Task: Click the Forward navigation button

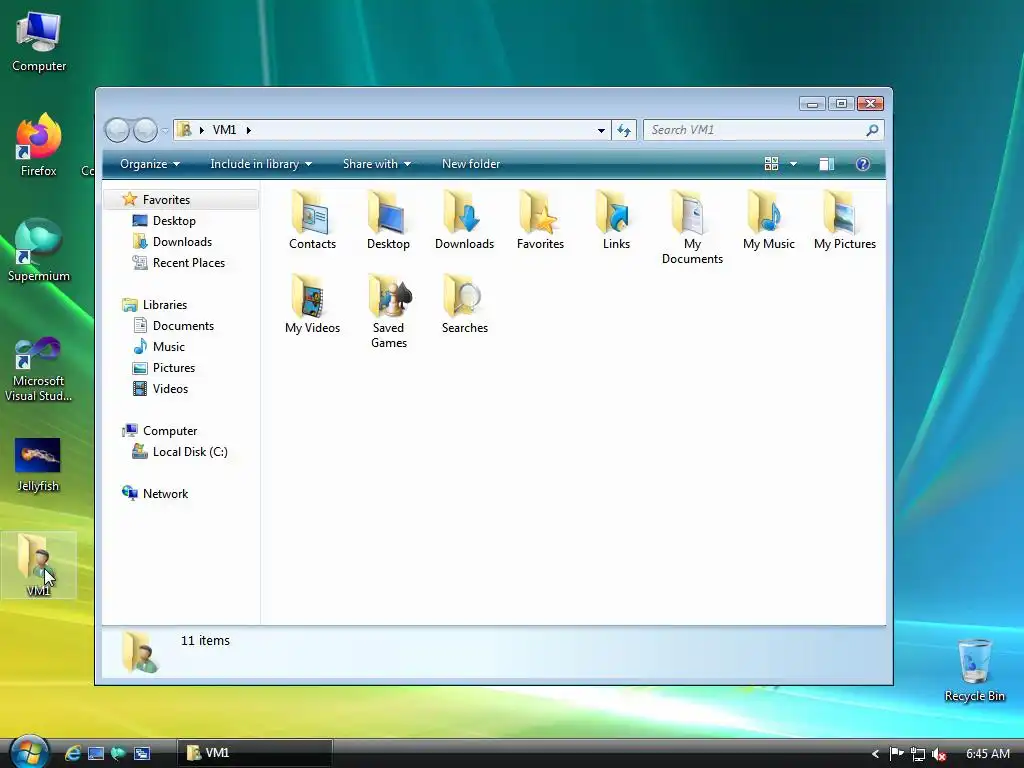Action: tap(145, 130)
